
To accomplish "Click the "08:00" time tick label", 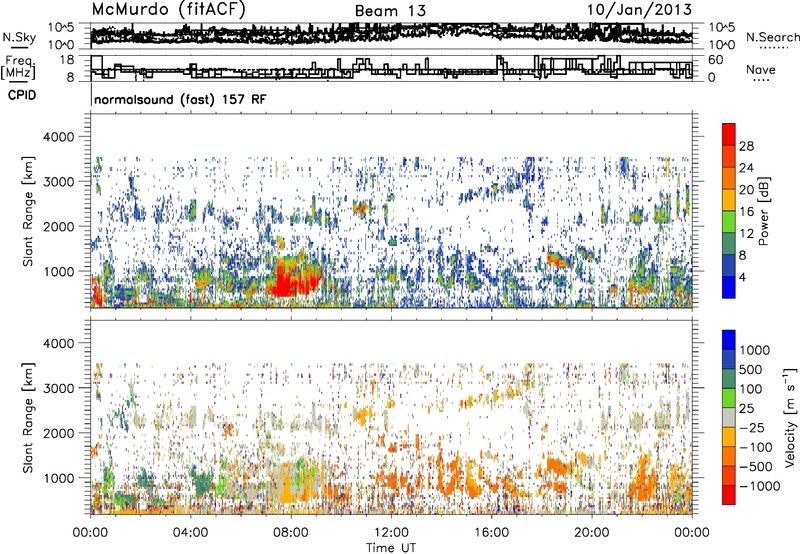I will [291, 533].
